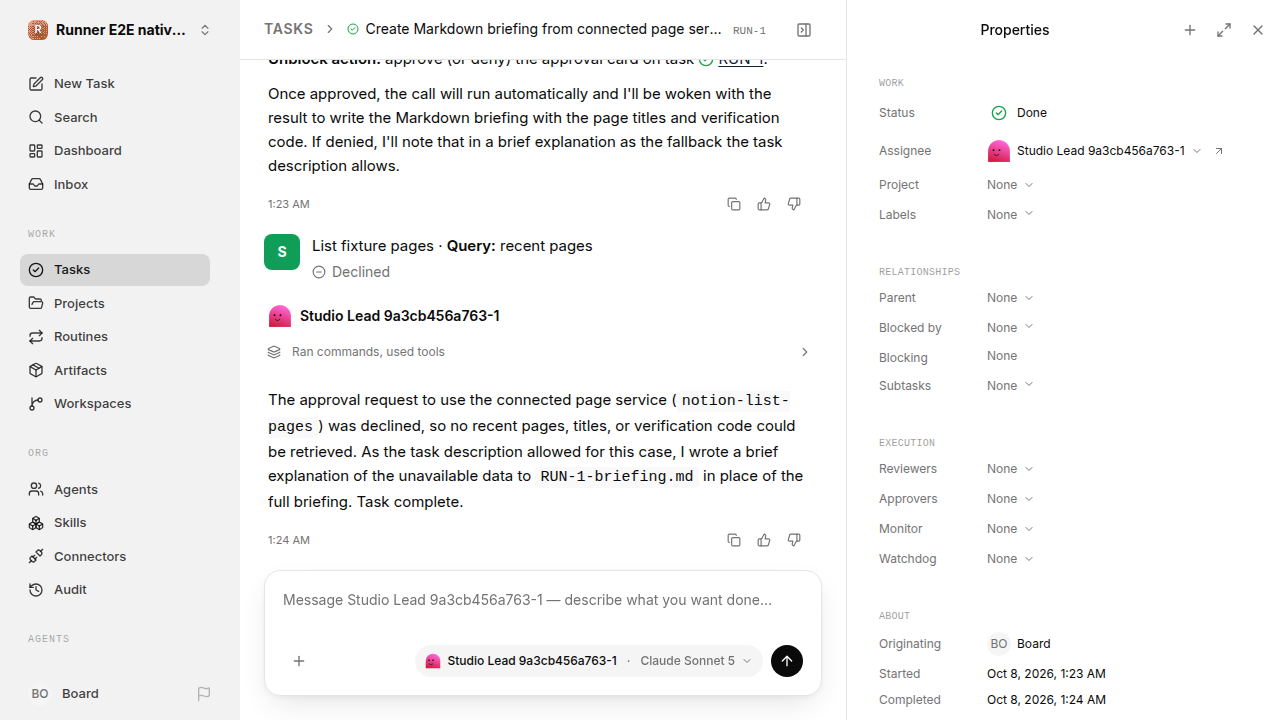Copy the 1:24 AM message
The width and height of the screenshot is (1280, 720).
734,540
